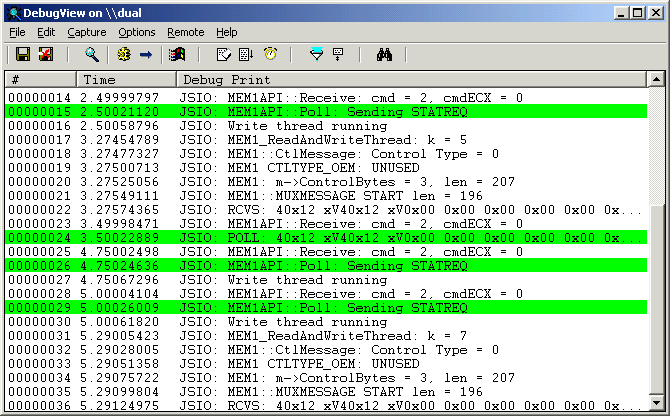
Task: Click the Time column header
Action: (126, 79)
